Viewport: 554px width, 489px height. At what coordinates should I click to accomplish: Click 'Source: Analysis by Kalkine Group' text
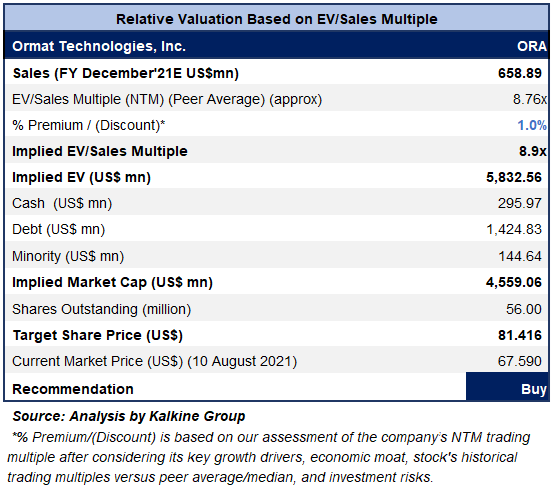pyautogui.click(x=129, y=417)
